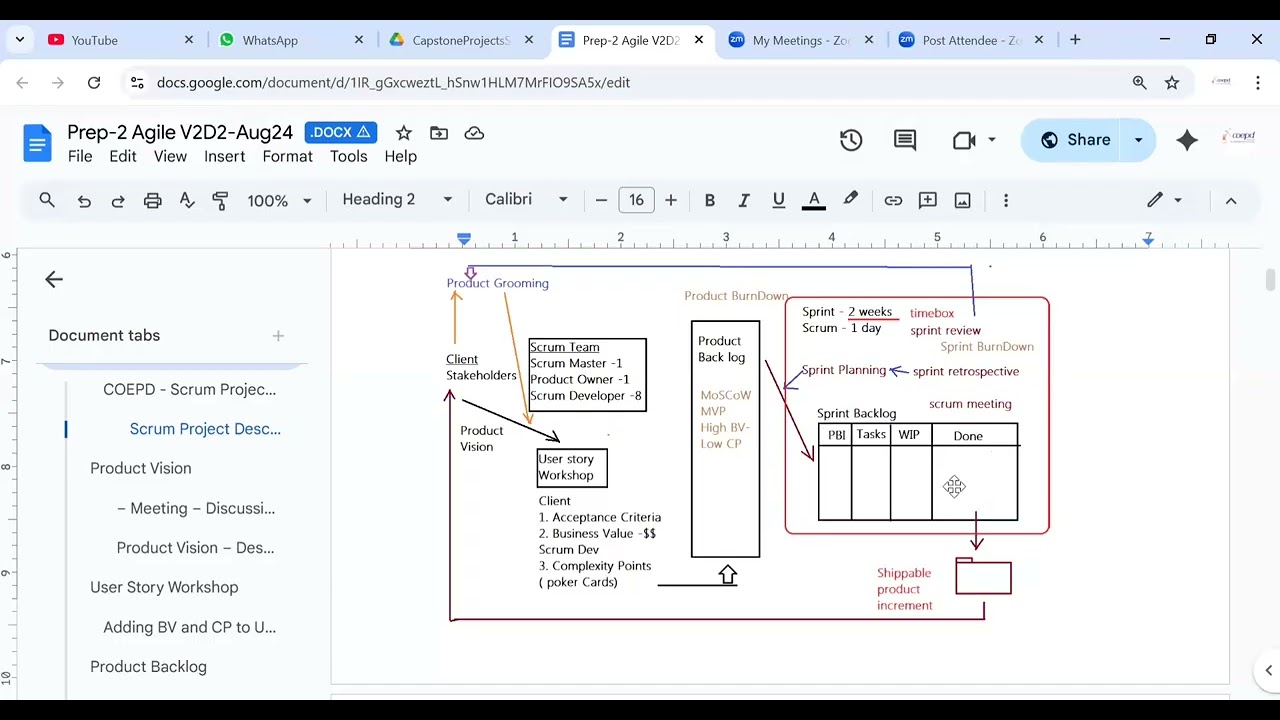Collapse the toolbar with the chevron
Image resolution: width=1280 pixels, height=720 pixels.
pyautogui.click(x=1231, y=201)
